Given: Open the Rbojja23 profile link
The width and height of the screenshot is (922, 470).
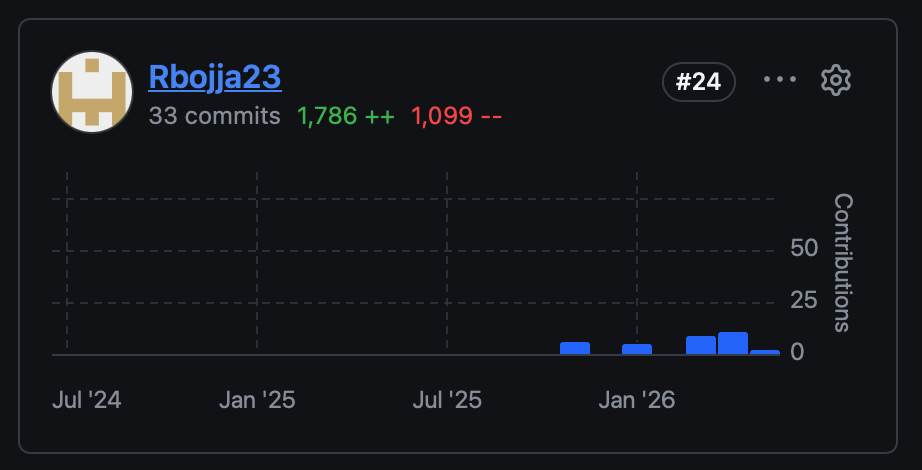Looking at the screenshot, I should click(215, 78).
